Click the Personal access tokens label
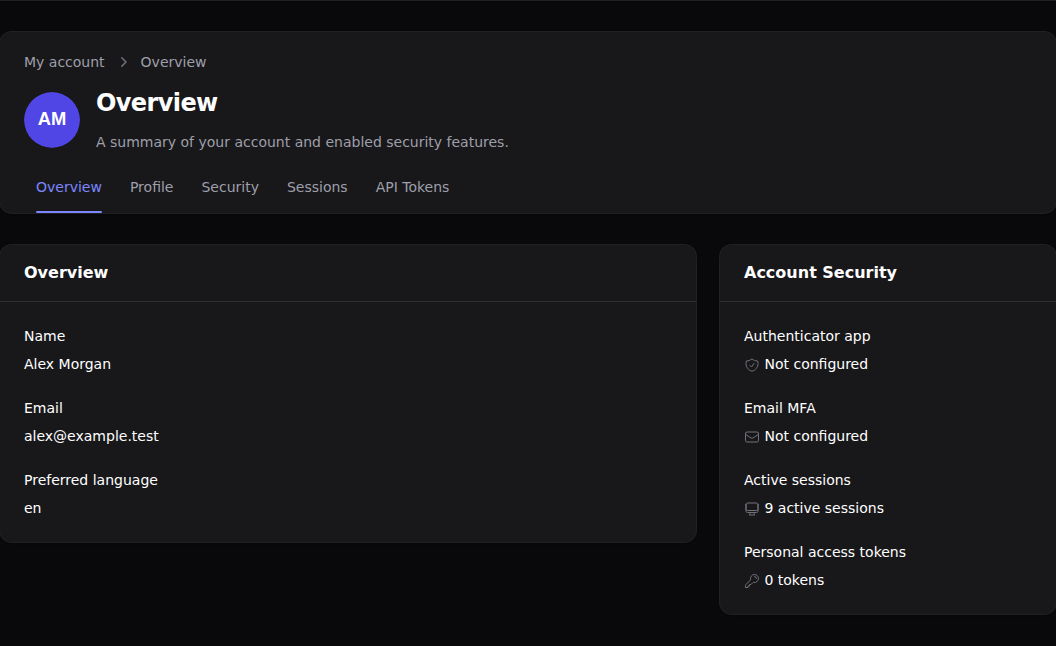Image resolution: width=1056 pixels, height=646 pixels. 824,552
